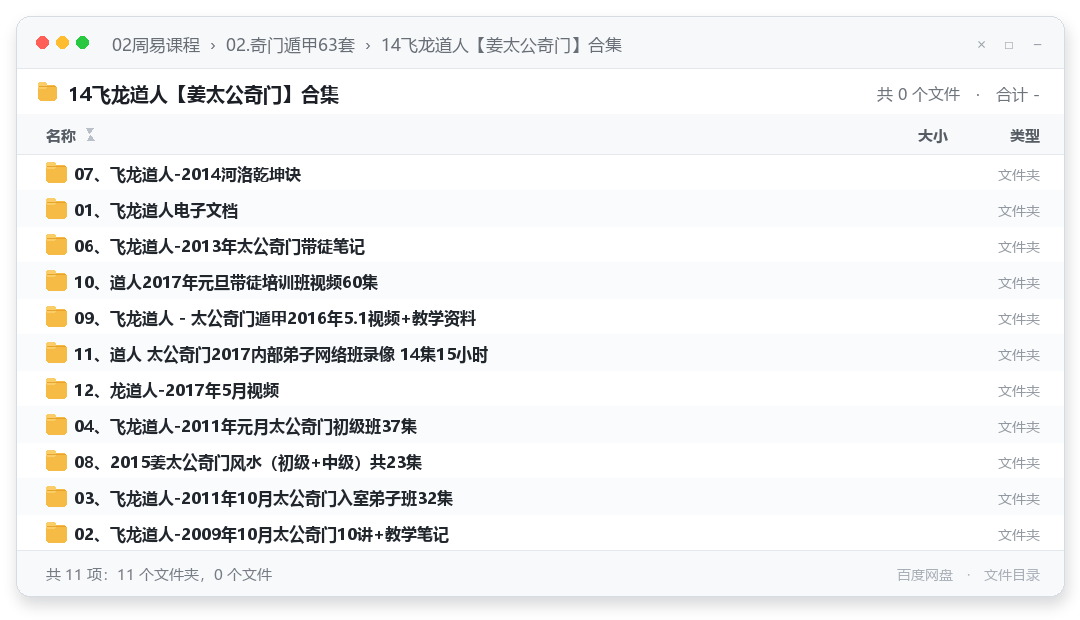This screenshot has height=620, width=1080.
Task: Open folder 11、道人 太公奇门2017内部弟子网络班录像
Action: click(x=281, y=354)
